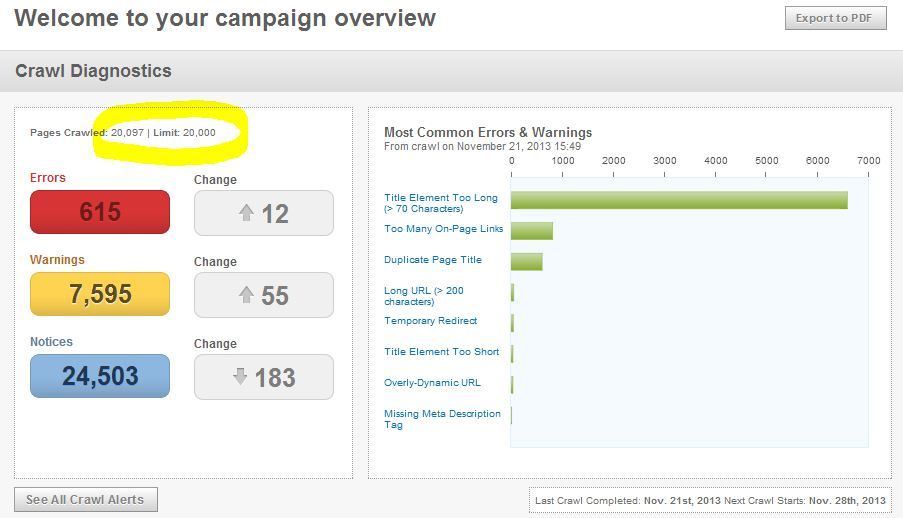Open Duplicate Page Title link
This screenshot has height=518, width=903.
[432, 260]
